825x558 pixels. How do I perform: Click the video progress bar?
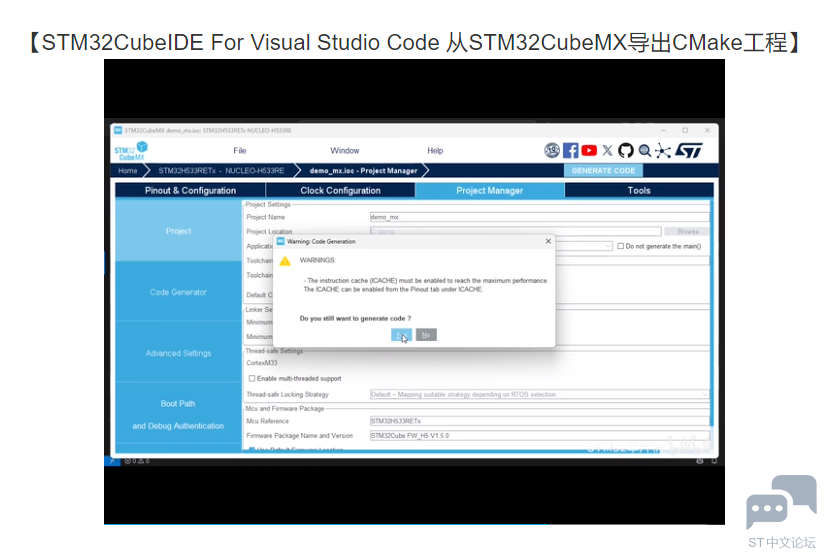(414, 524)
